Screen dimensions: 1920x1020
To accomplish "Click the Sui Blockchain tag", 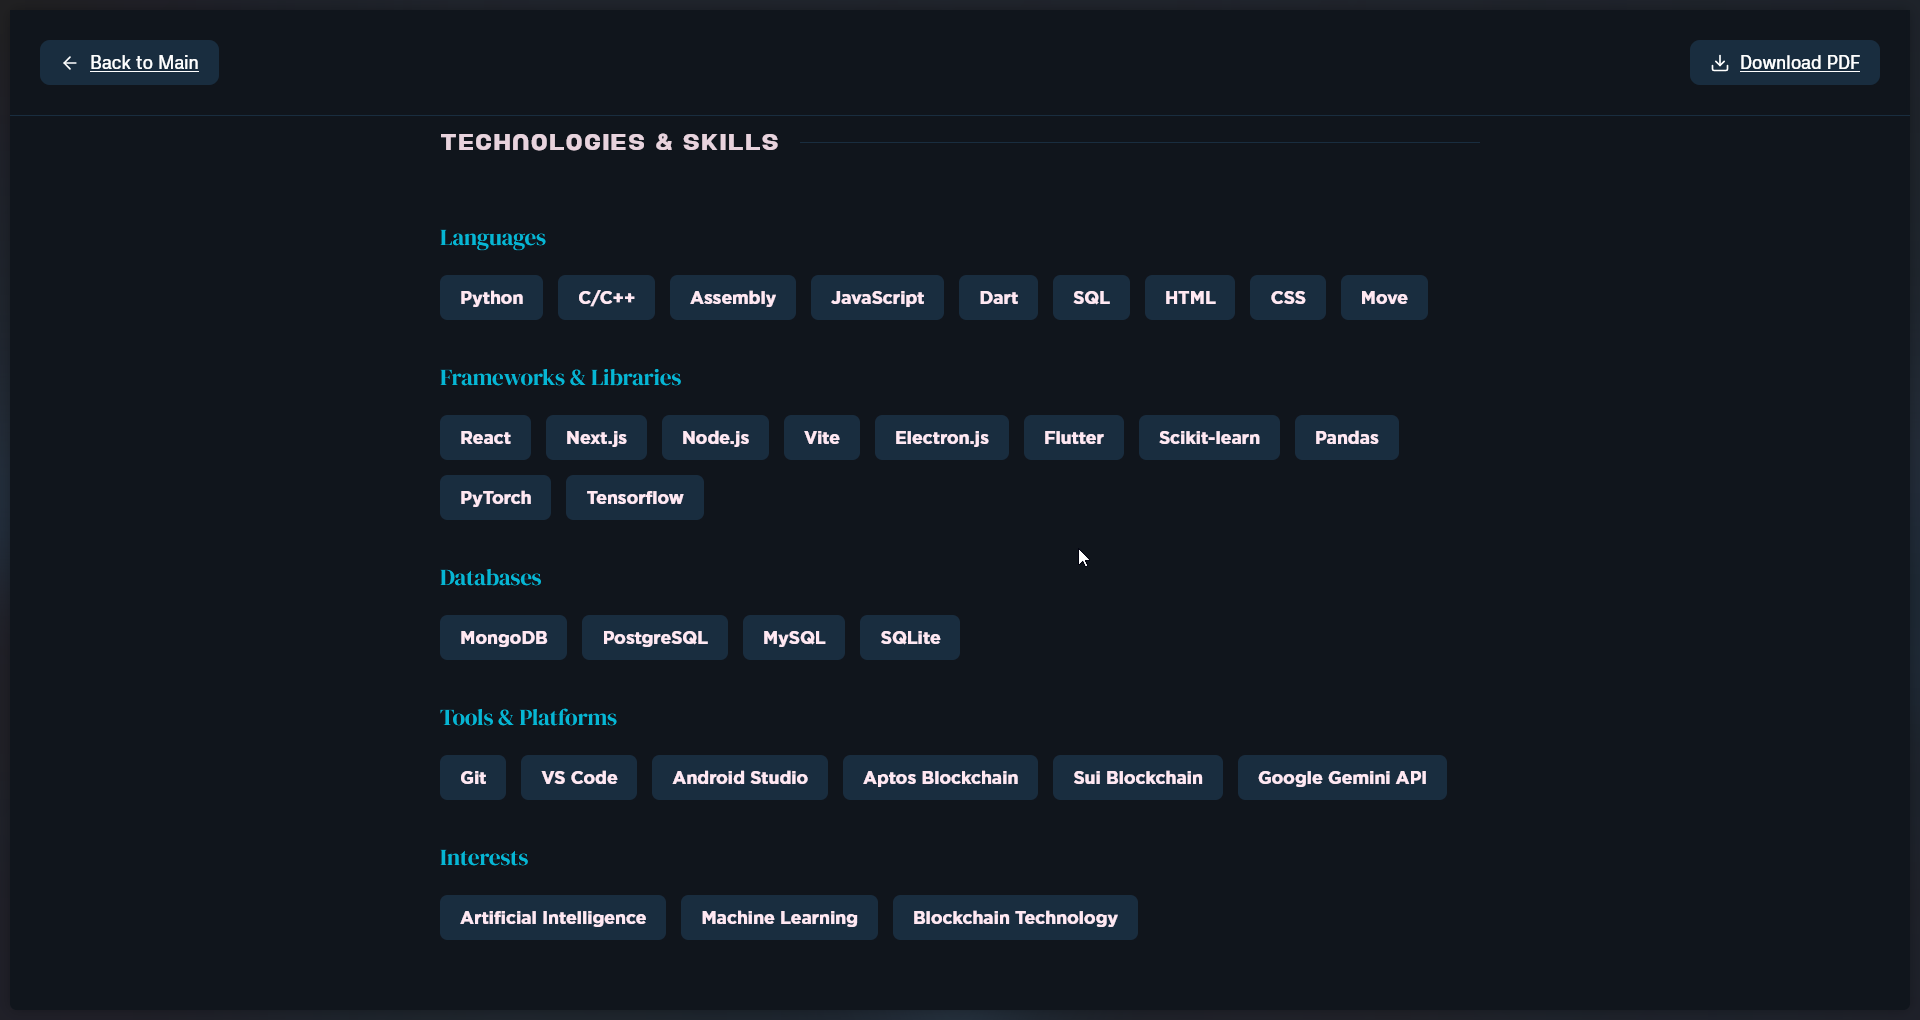I will (1138, 778).
